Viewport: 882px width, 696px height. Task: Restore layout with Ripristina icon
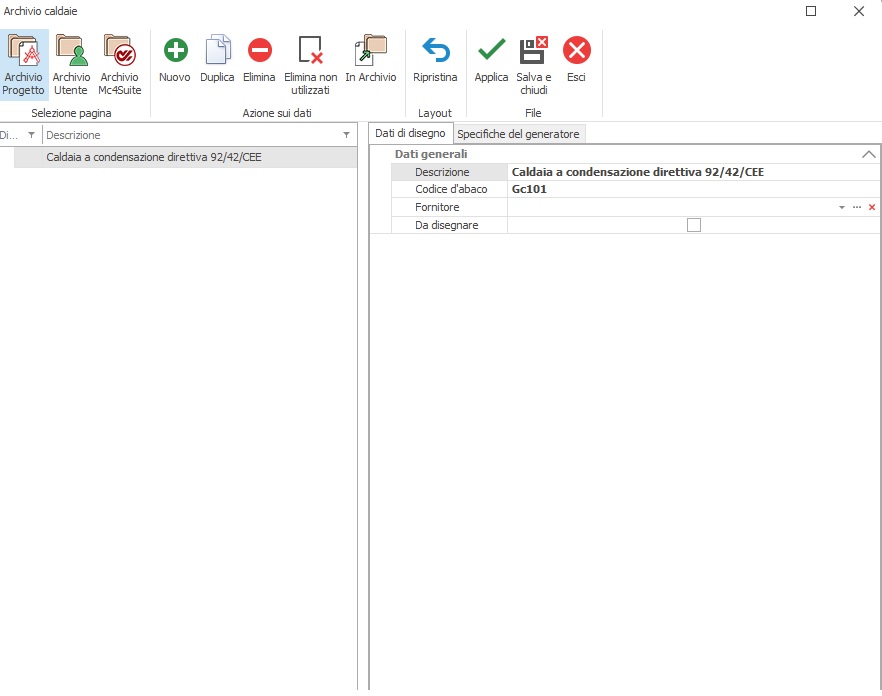point(435,51)
